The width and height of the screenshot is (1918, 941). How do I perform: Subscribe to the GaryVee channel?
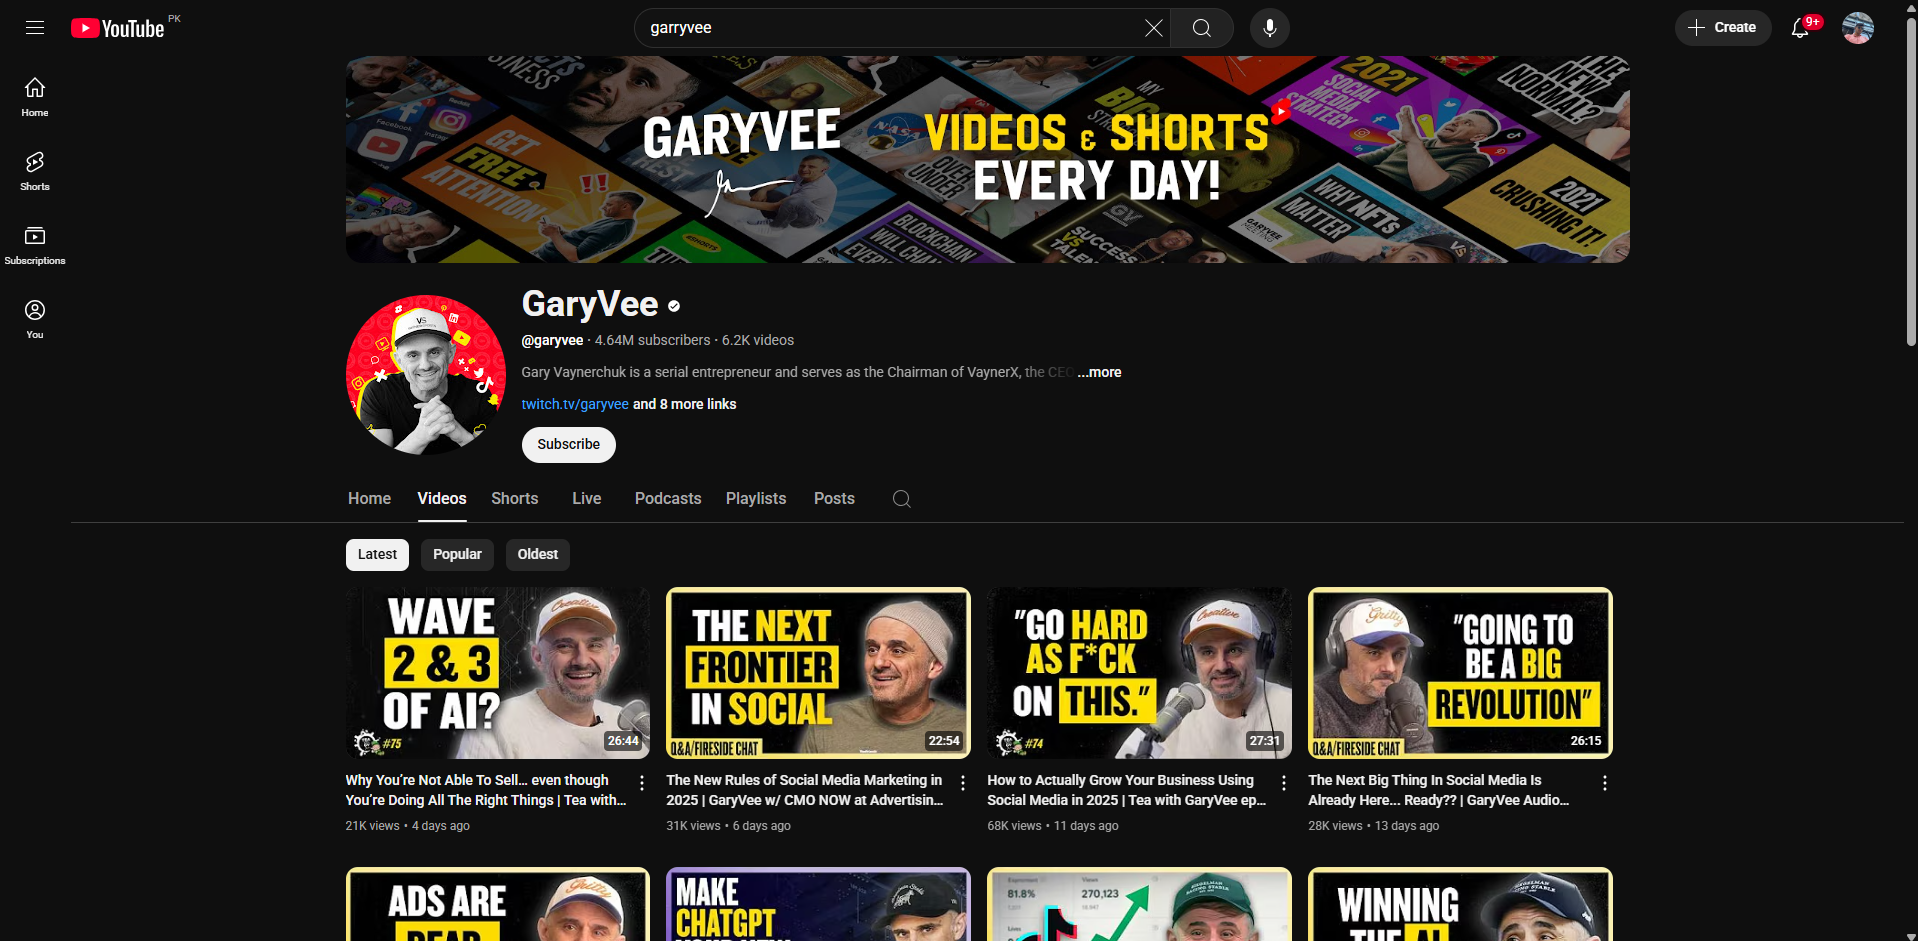[569, 445]
